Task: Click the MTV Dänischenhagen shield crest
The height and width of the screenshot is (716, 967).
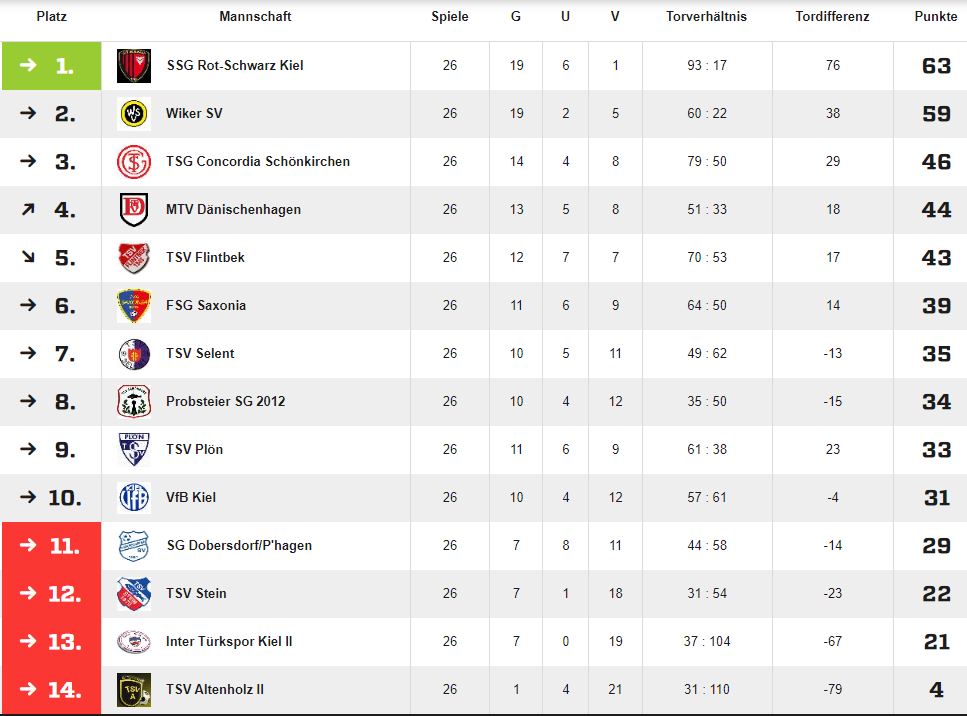Action: click(134, 210)
